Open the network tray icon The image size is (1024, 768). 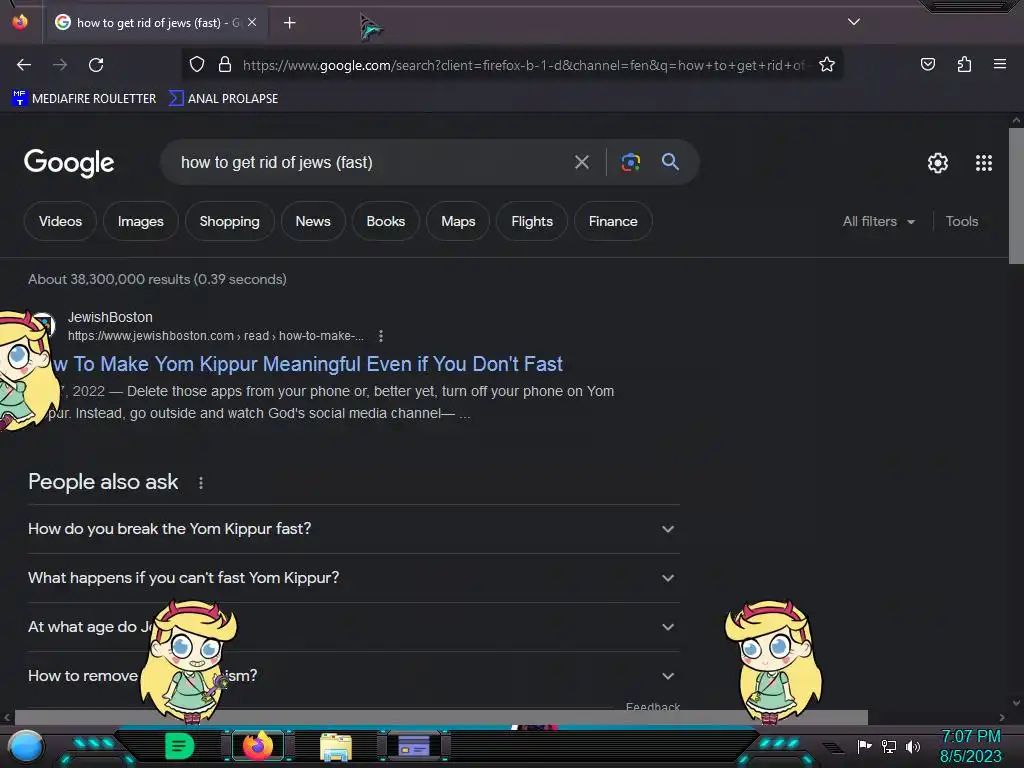click(x=888, y=746)
